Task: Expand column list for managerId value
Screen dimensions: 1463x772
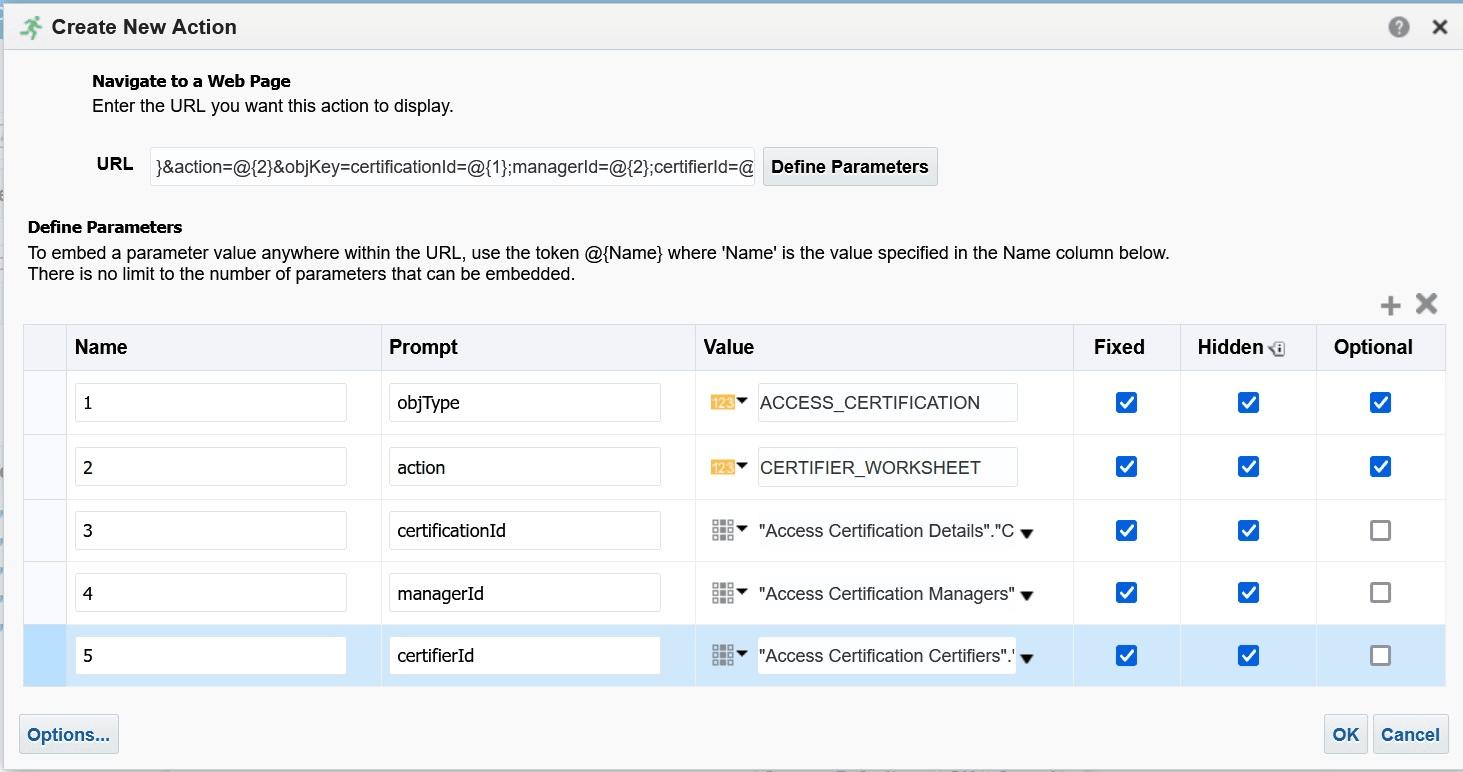Action: pos(1026,596)
